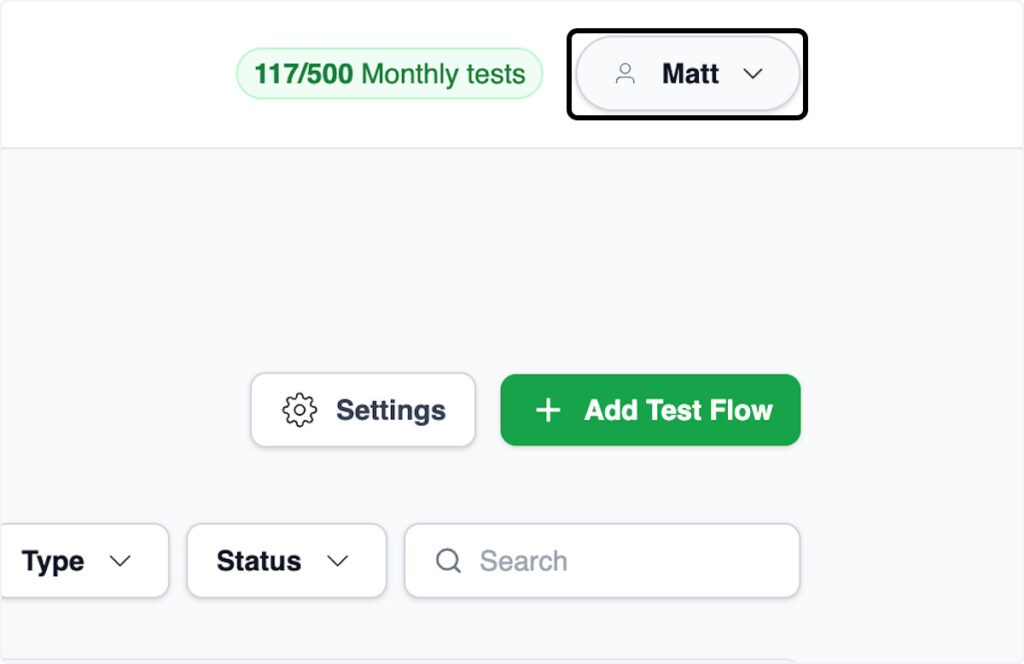Click the gear icon in Settings button
The height and width of the screenshot is (664, 1024).
click(x=299, y=410)
